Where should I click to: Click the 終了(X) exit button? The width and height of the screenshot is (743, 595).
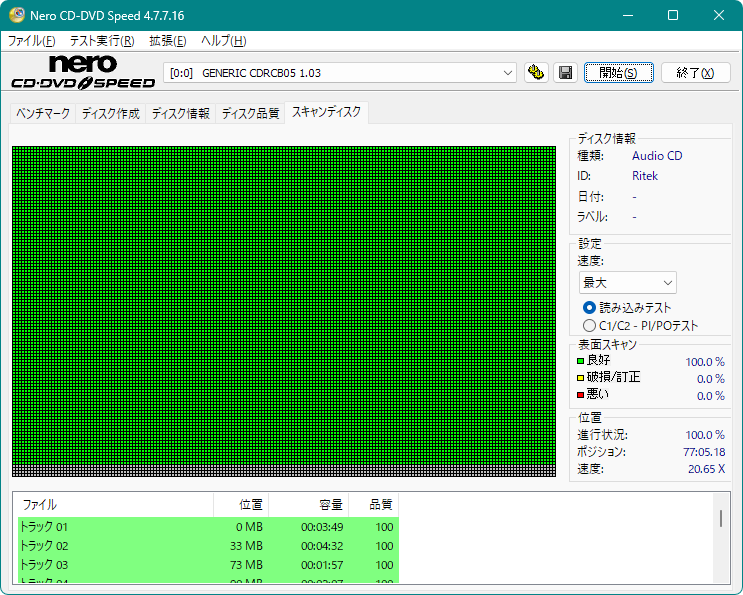click(695, 72)
